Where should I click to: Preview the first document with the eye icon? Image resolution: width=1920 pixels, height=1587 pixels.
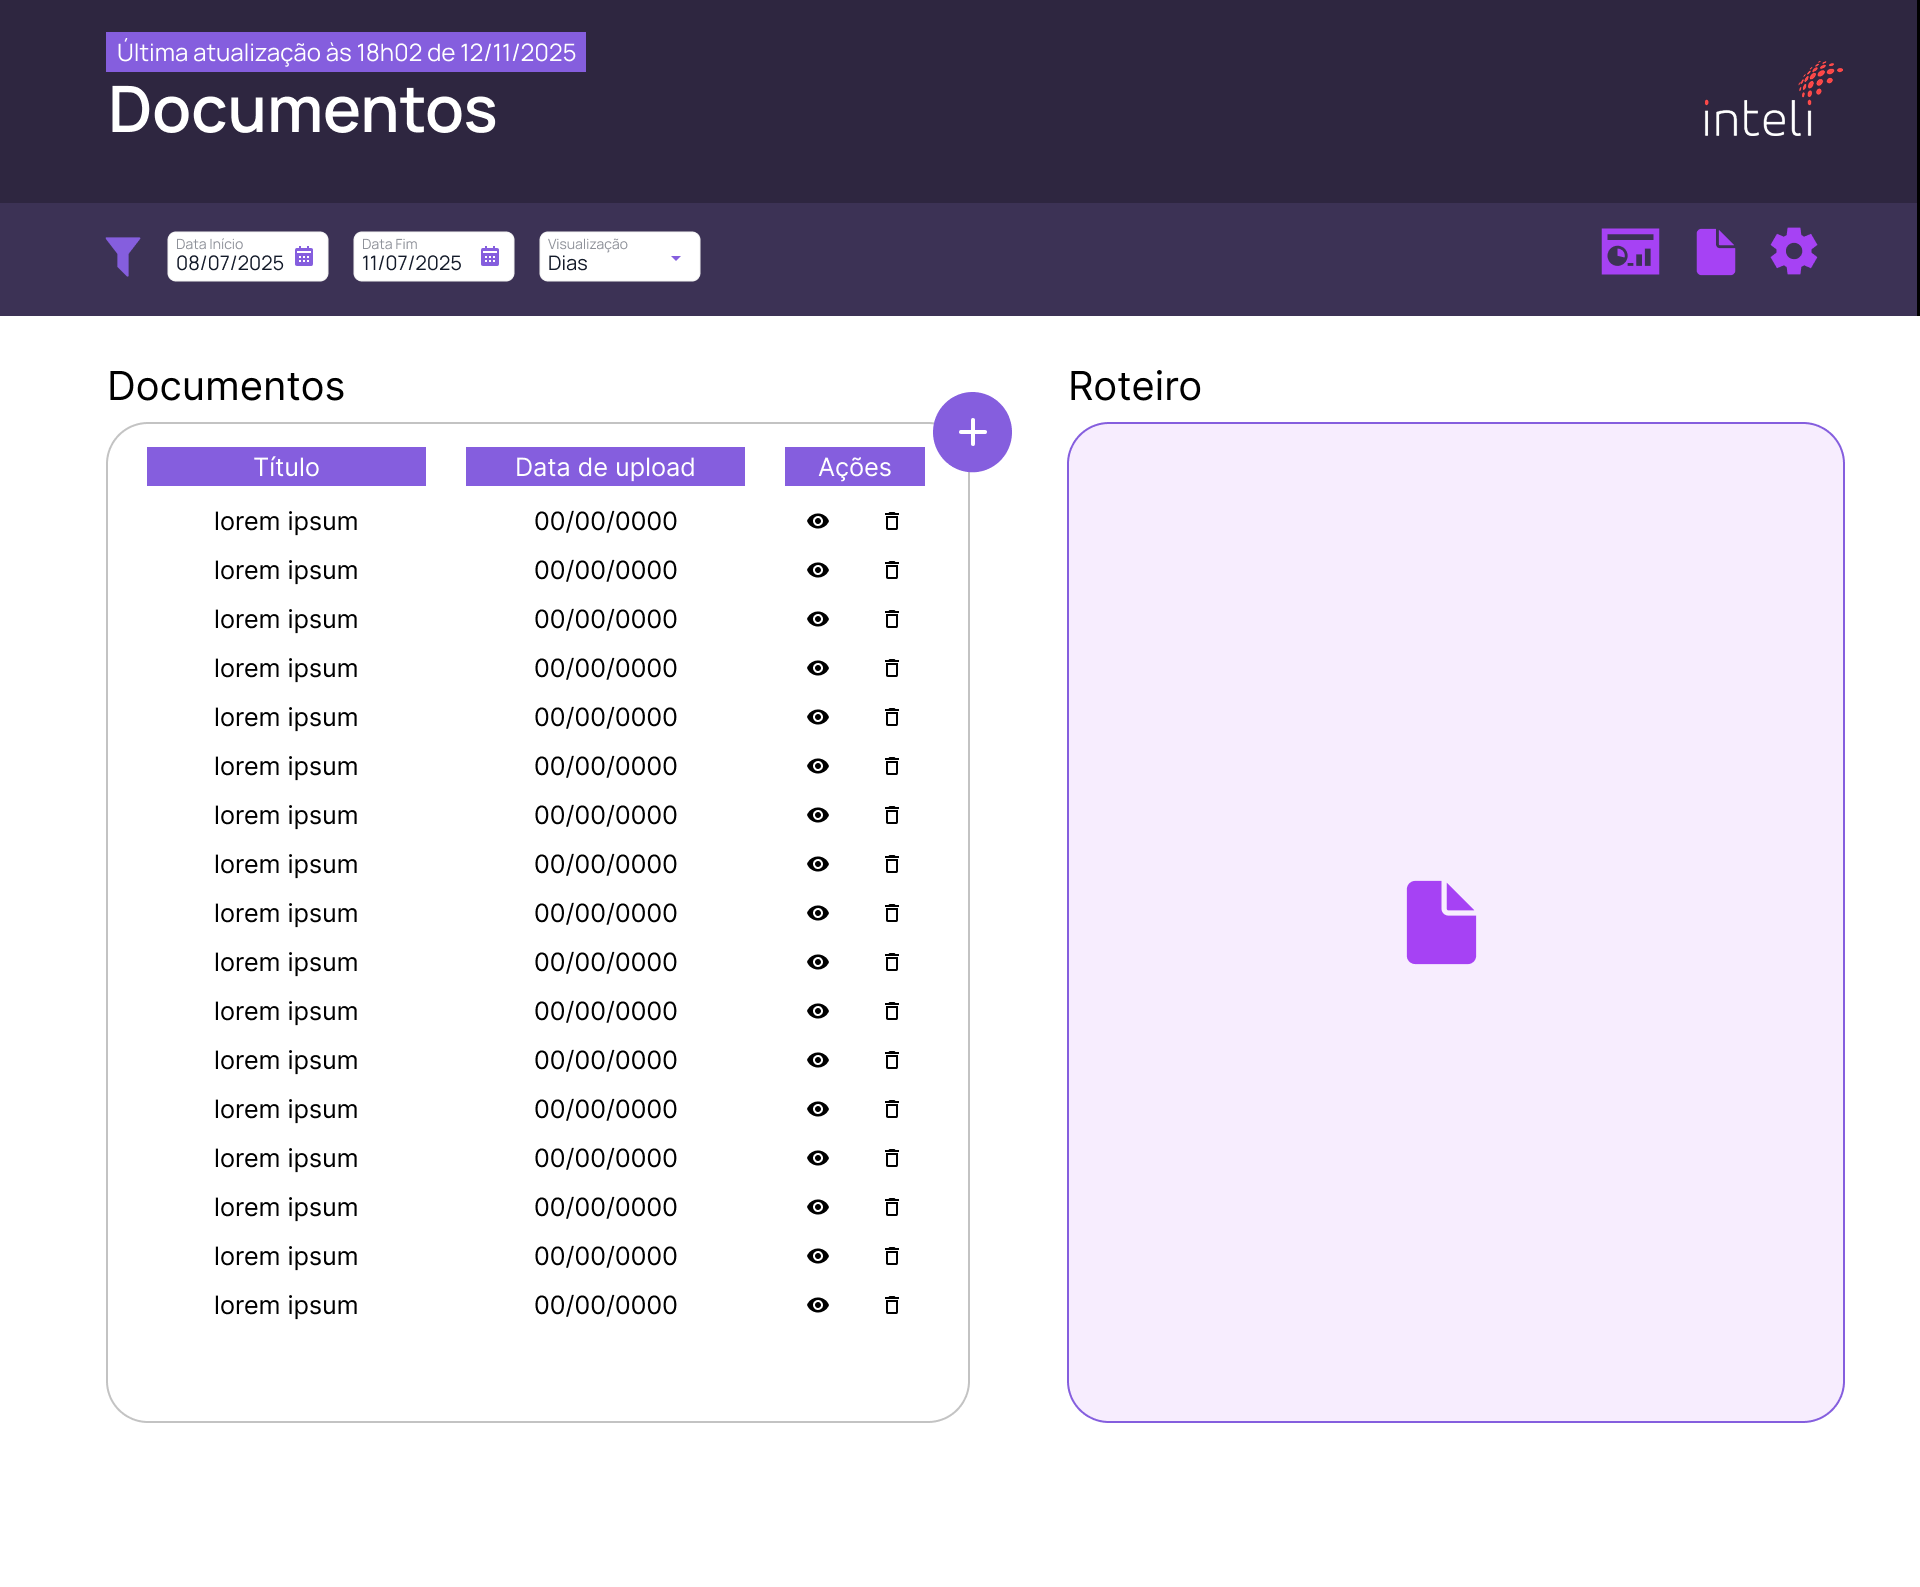(x=818, y=521)
